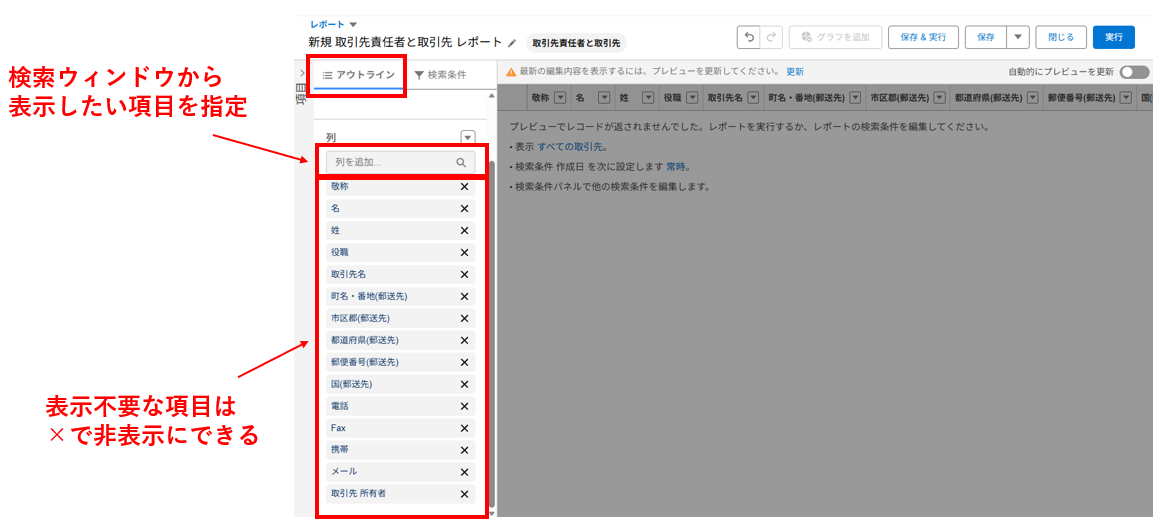Click the 保存 button
The width and height of the screenshot is (1165, 523).
[986, 36]
